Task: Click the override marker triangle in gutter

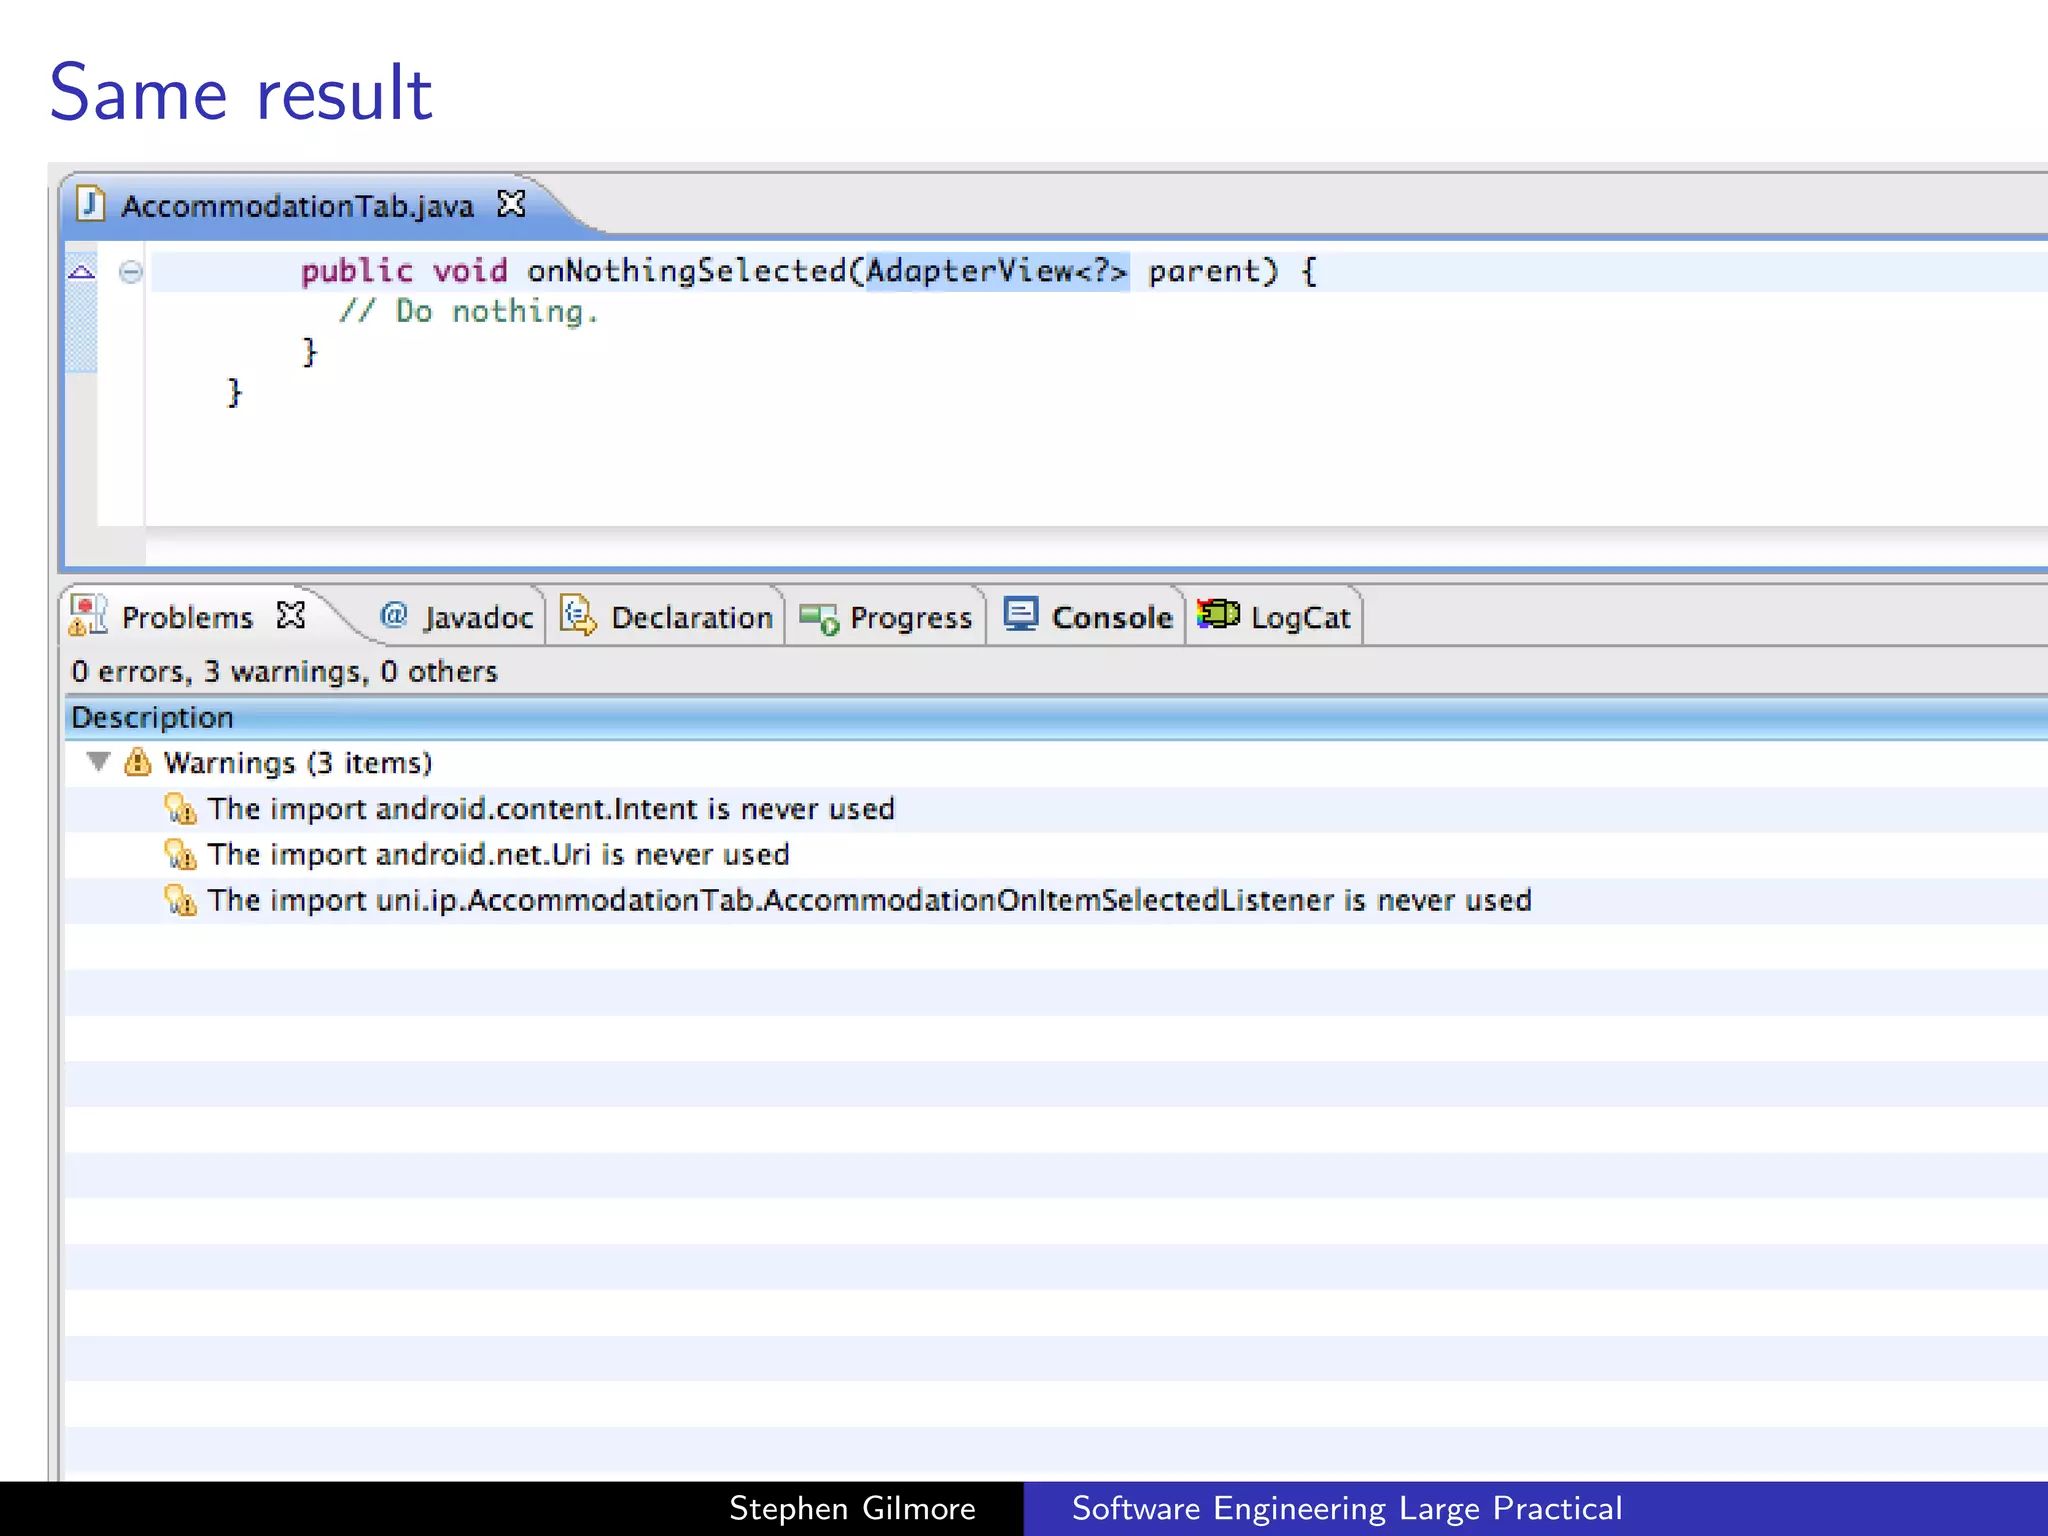Action: click(x=82, y=271)
